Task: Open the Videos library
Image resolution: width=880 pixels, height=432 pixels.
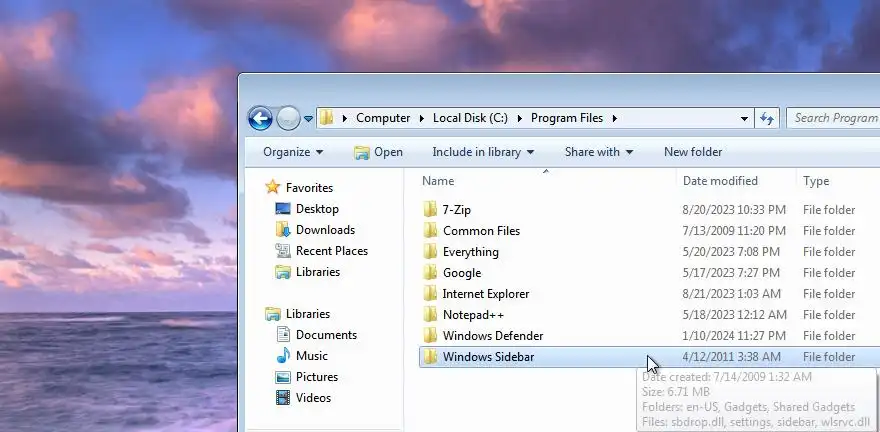Action: (313, 398)
